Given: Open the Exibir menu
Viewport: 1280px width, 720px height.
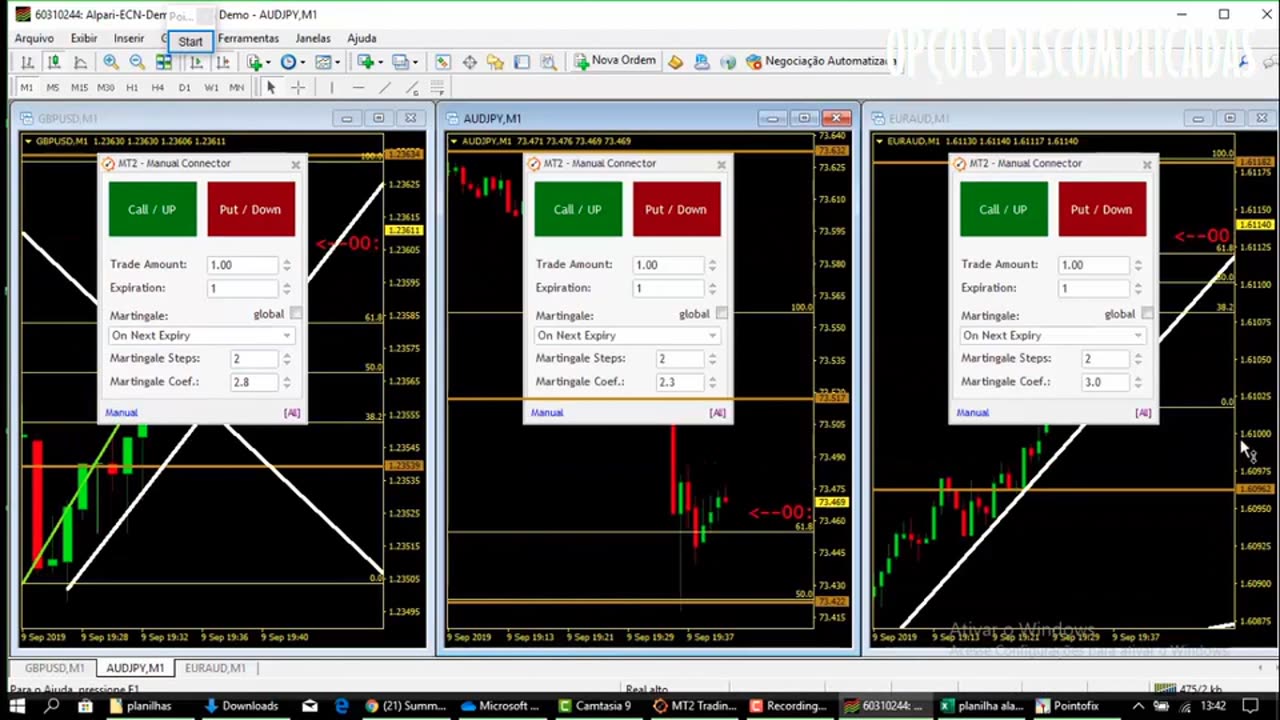Looking at the screenshot, I should pyautogui.click(x=84, y=38).
